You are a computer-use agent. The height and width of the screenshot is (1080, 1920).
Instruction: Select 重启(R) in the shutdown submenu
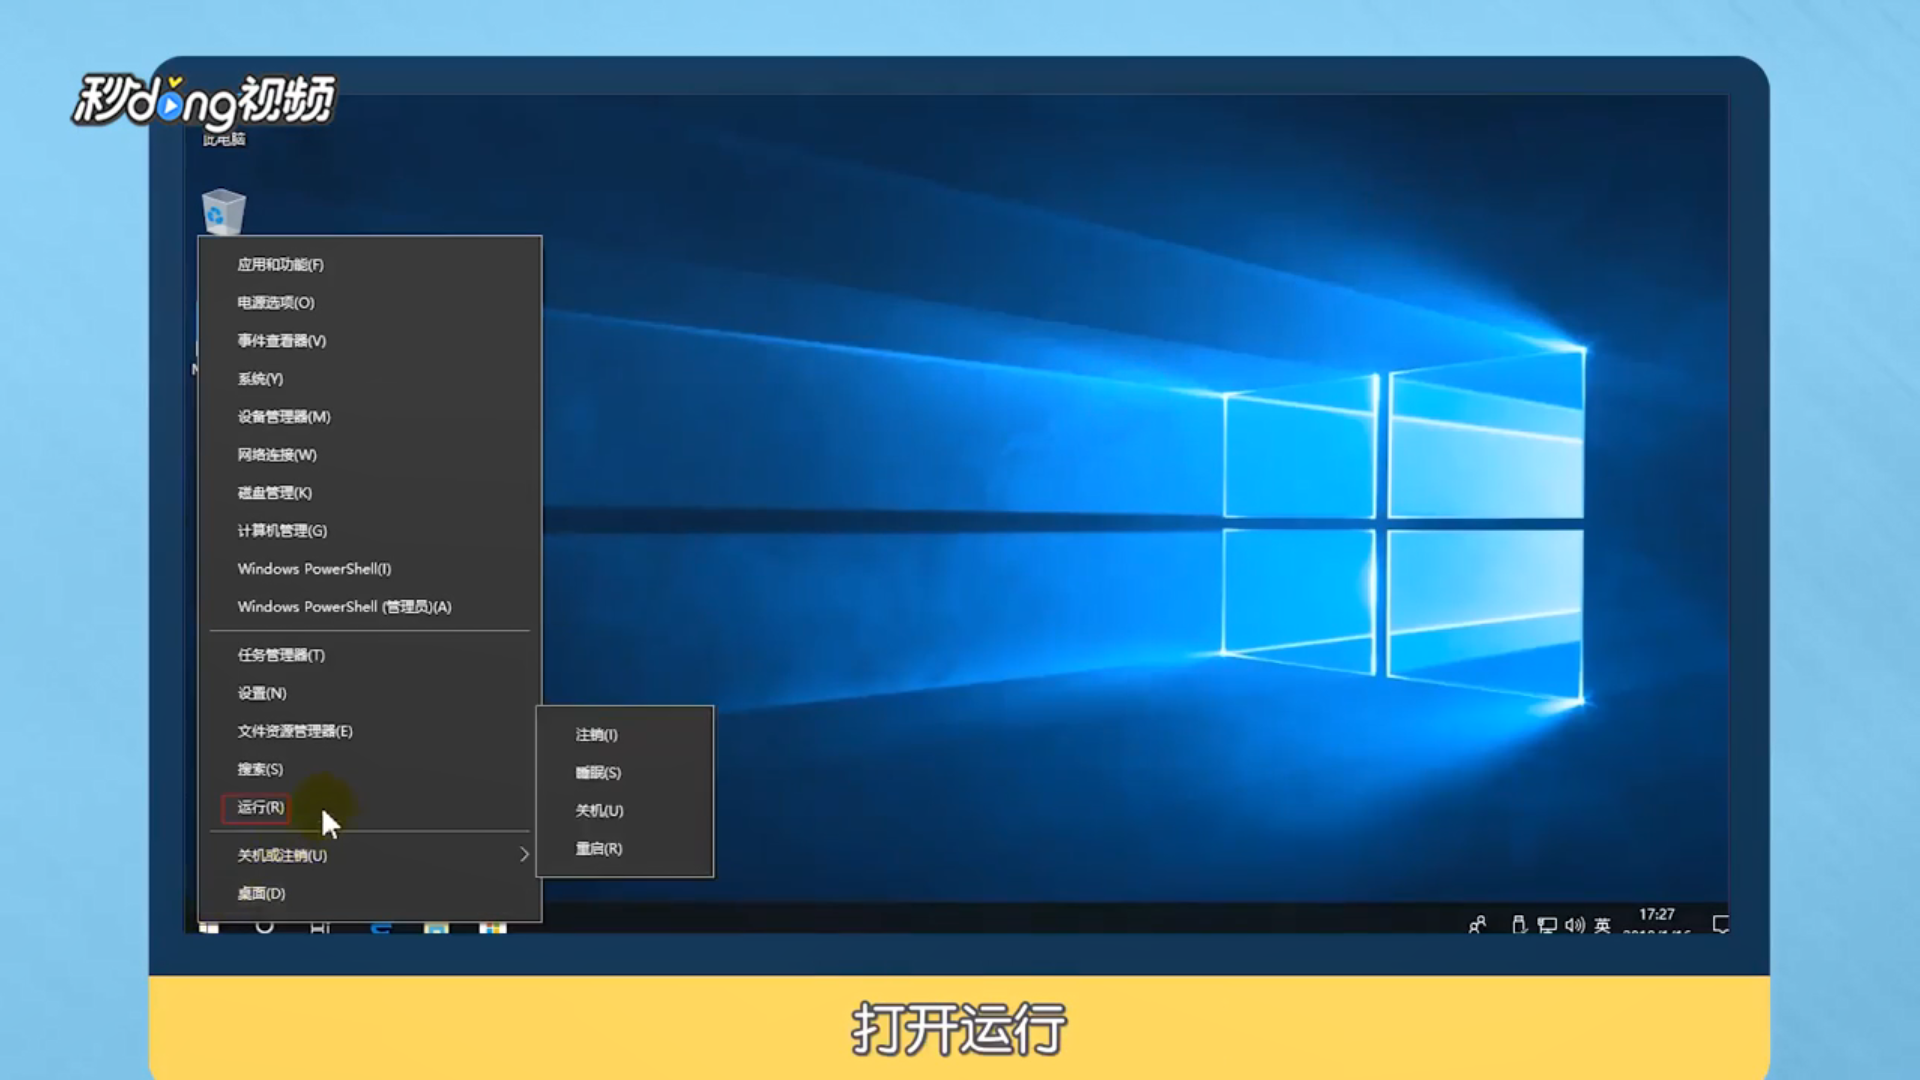click(x=597, y=849)
